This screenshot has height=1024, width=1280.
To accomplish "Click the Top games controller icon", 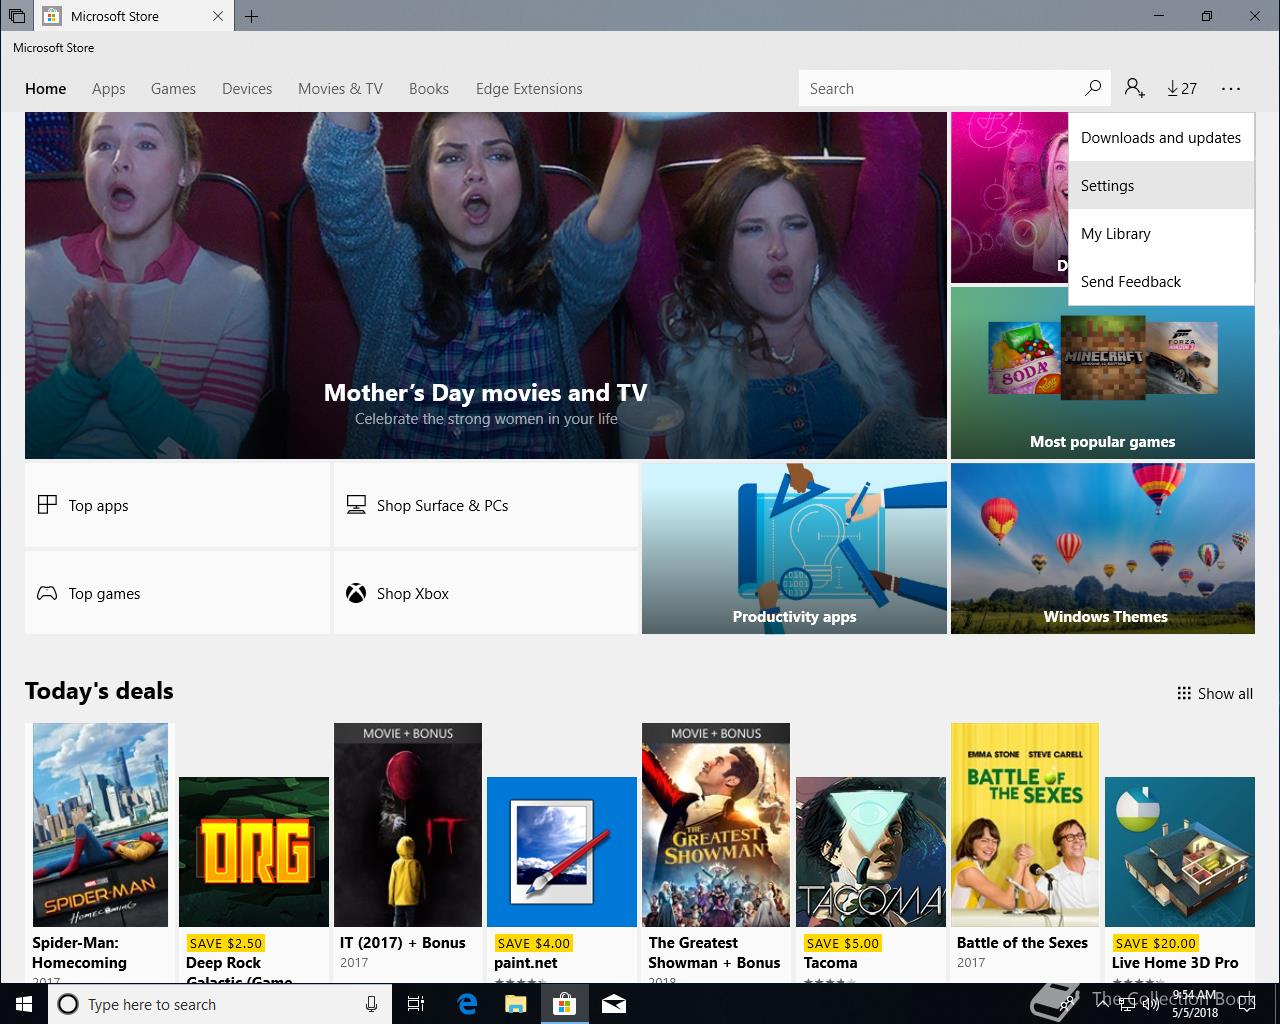I will click(x=47, y=593).
